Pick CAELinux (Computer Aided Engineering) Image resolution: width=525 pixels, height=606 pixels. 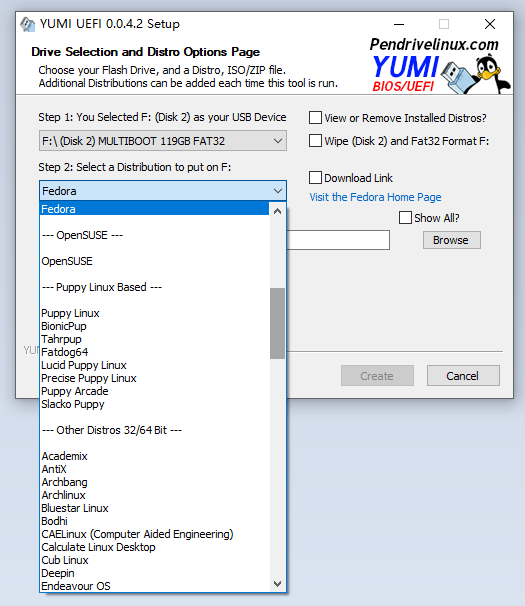pyautogui.click(x=154, y=534)
